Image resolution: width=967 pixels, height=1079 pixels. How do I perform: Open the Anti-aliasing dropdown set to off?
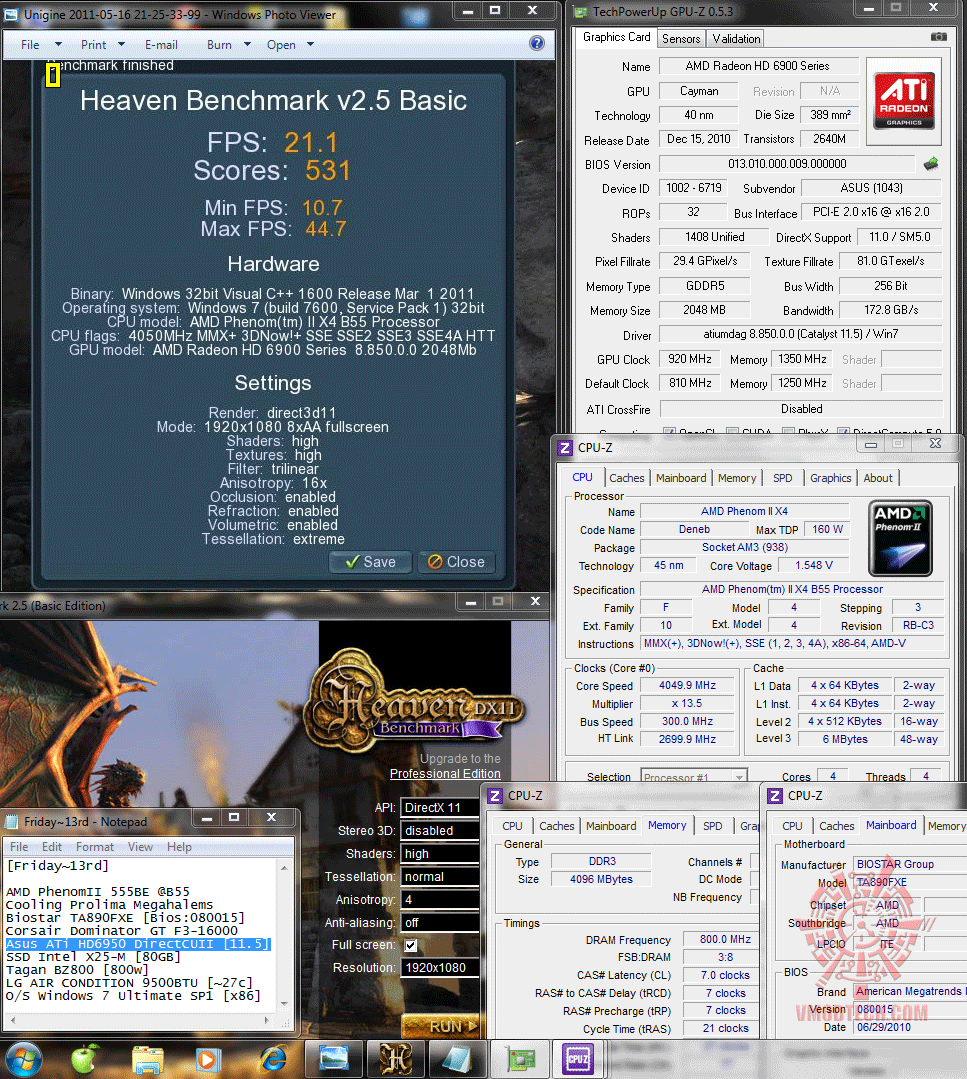(x=440, y=922)
